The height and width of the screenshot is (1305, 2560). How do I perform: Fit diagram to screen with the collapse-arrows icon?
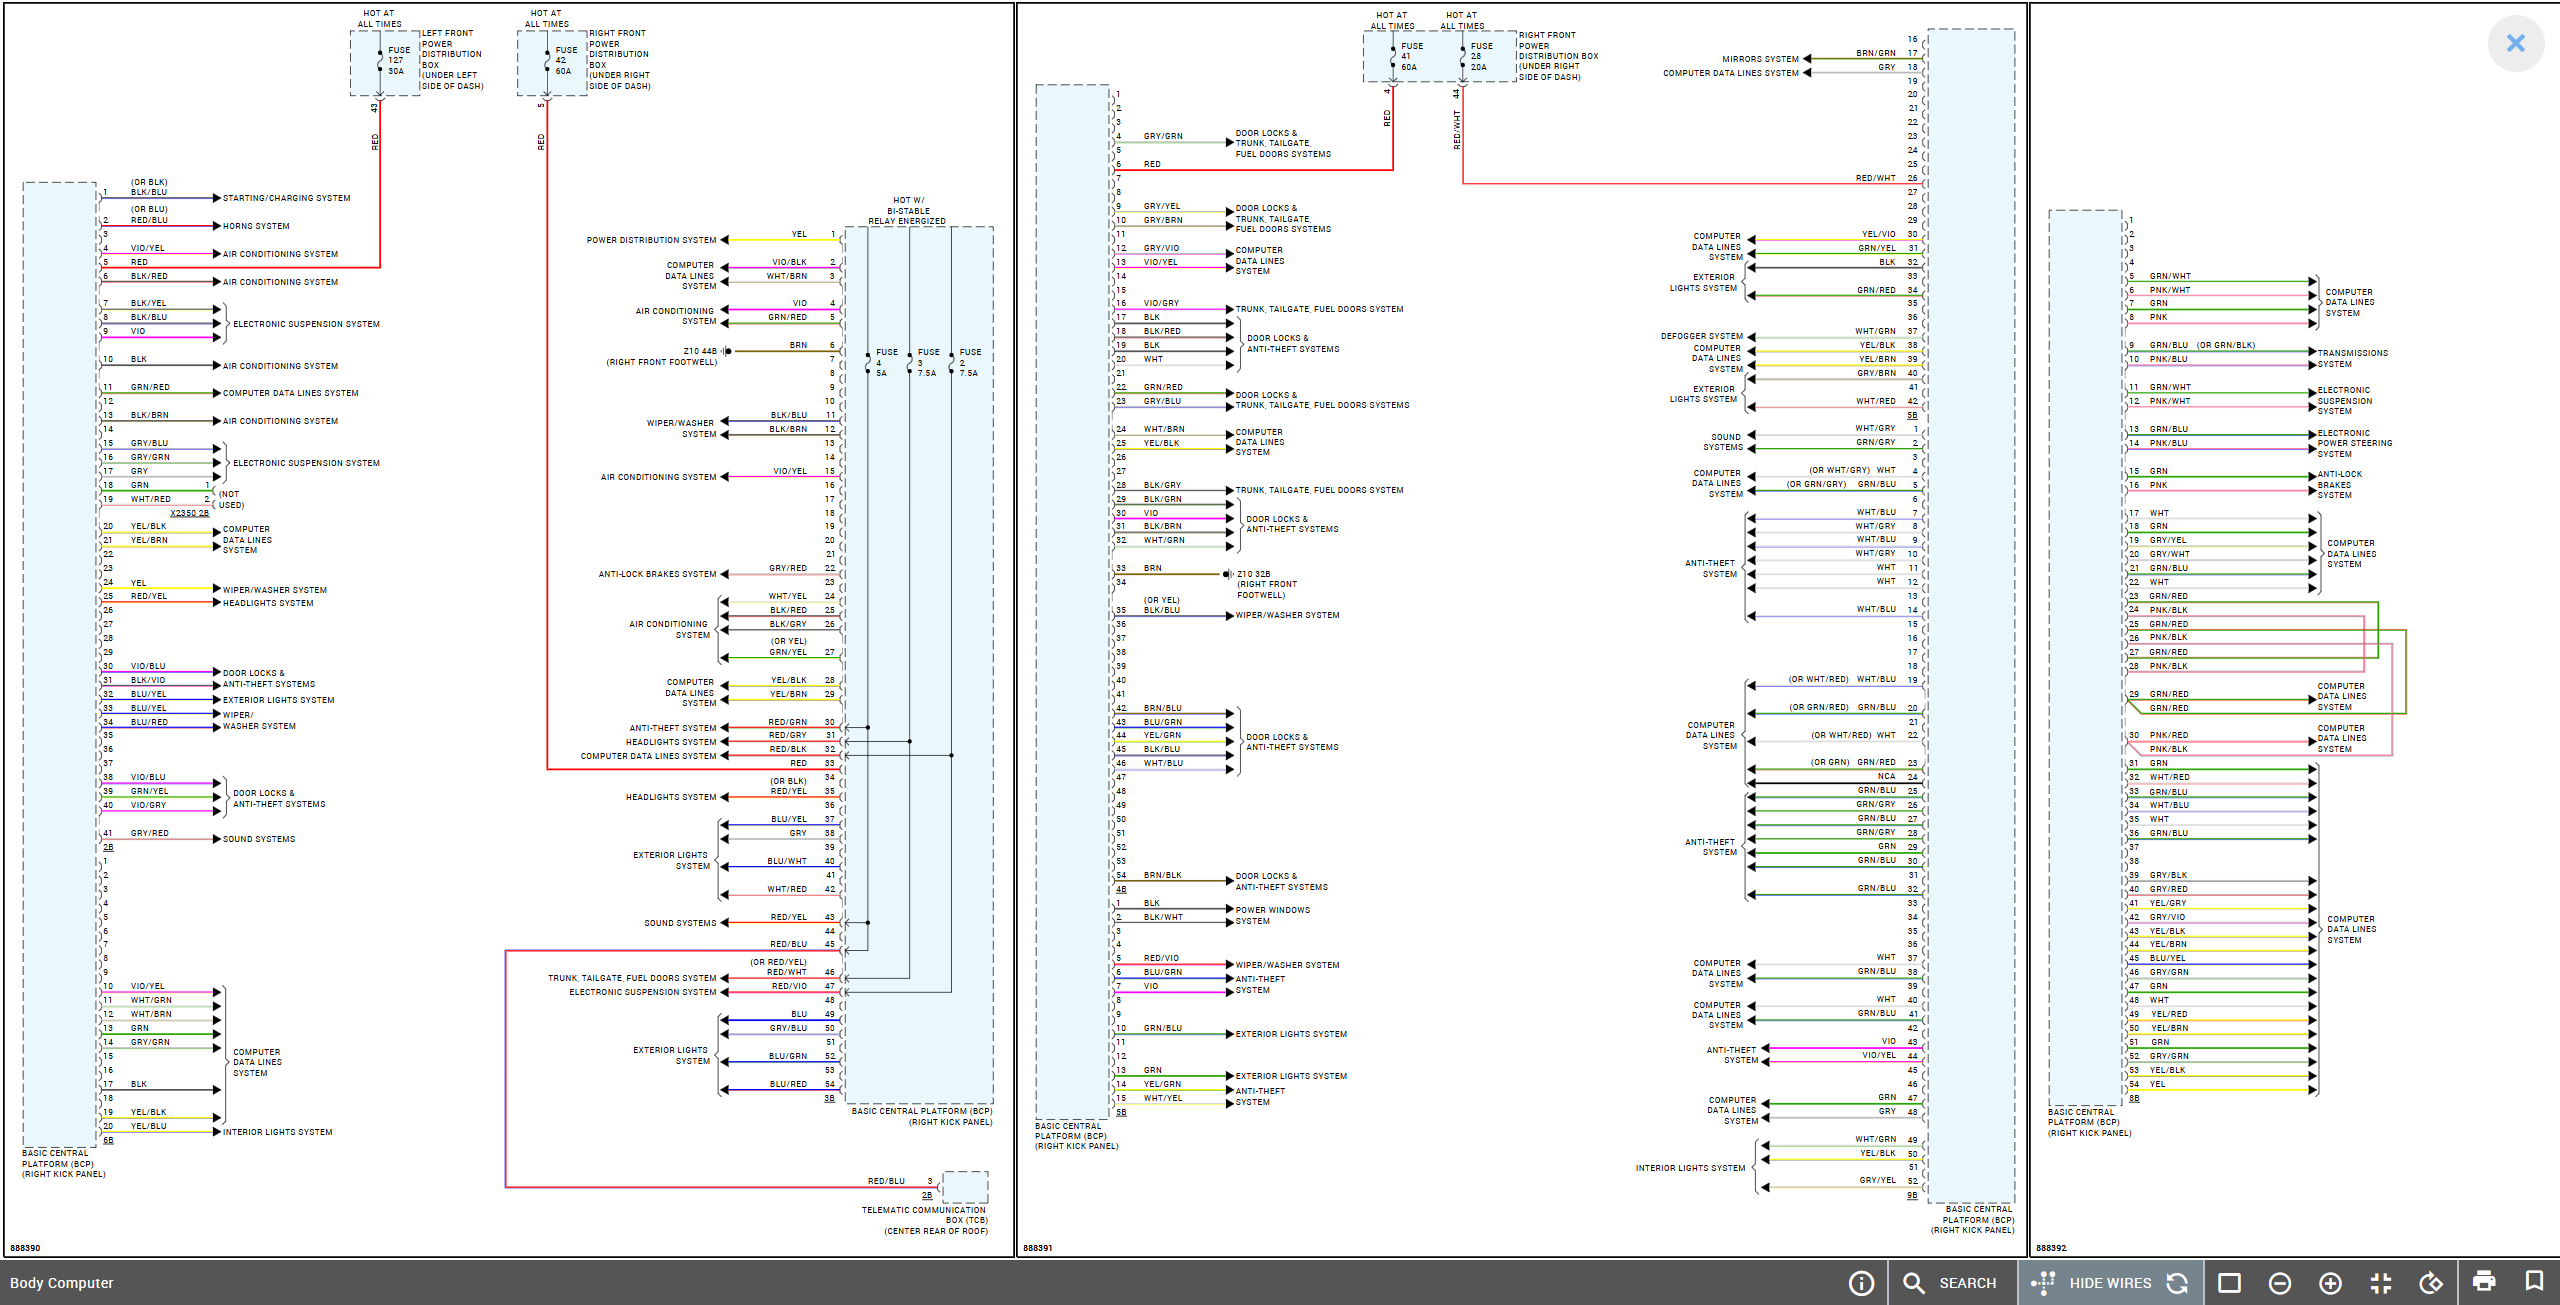(x=2381, y=1283)
